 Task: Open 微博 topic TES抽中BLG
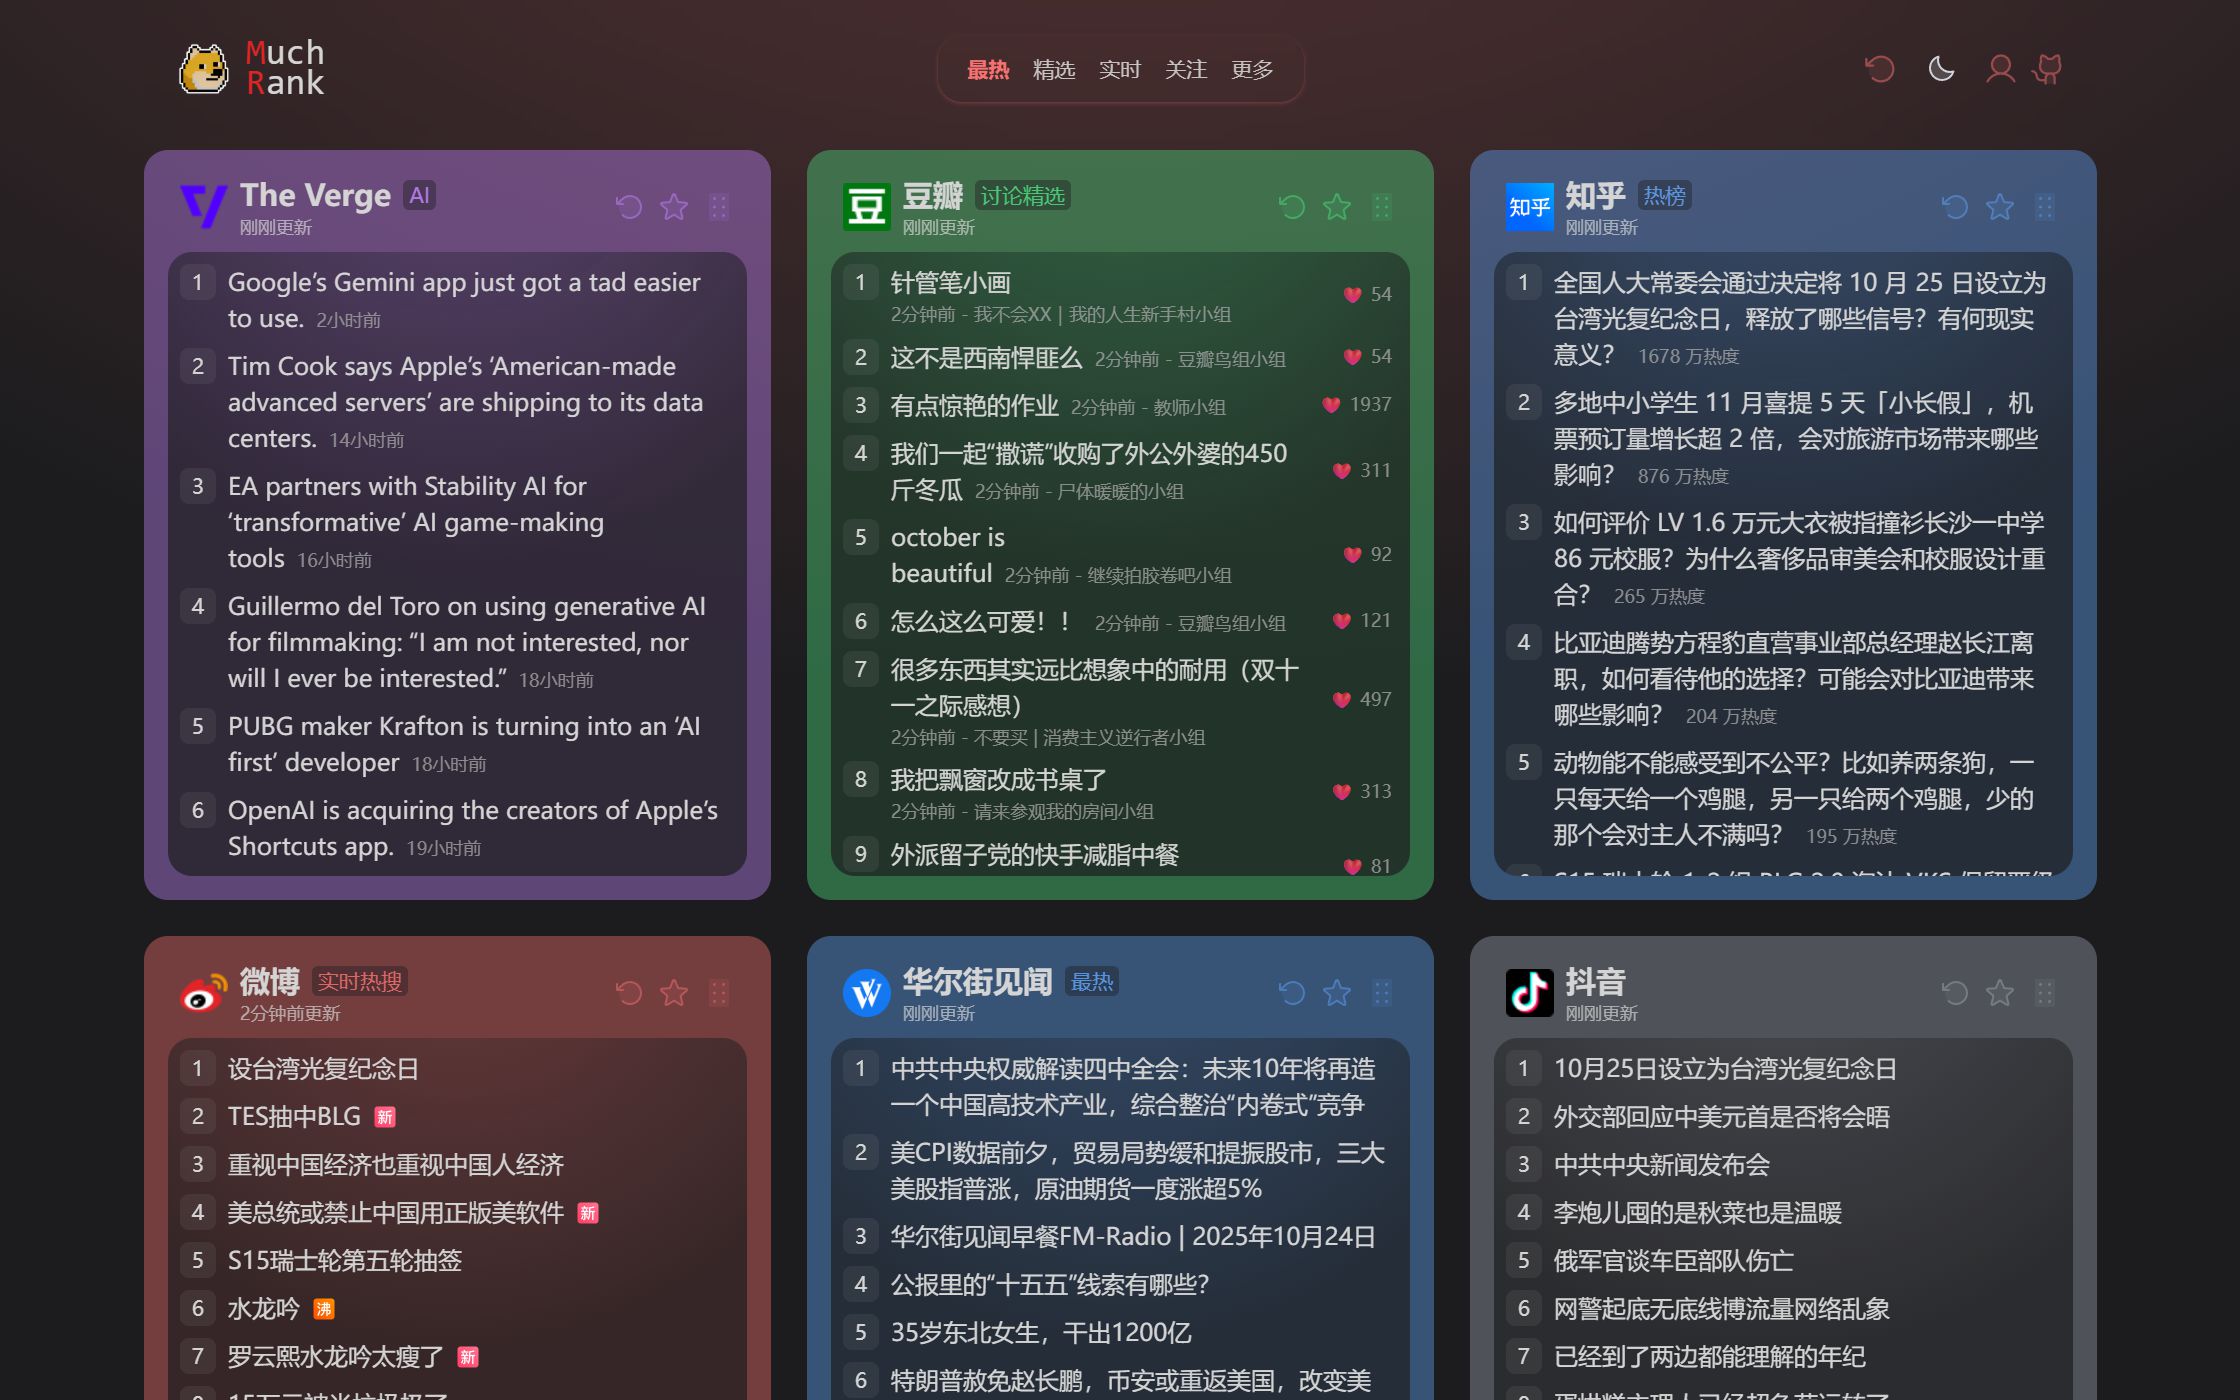coord(294,1117)
